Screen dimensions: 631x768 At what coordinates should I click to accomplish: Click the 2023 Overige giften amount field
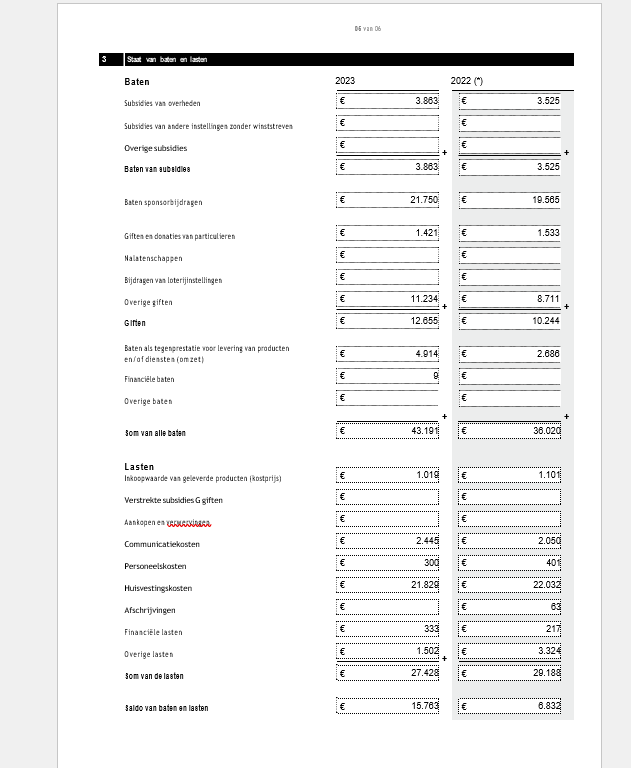[x=388, y=299]
